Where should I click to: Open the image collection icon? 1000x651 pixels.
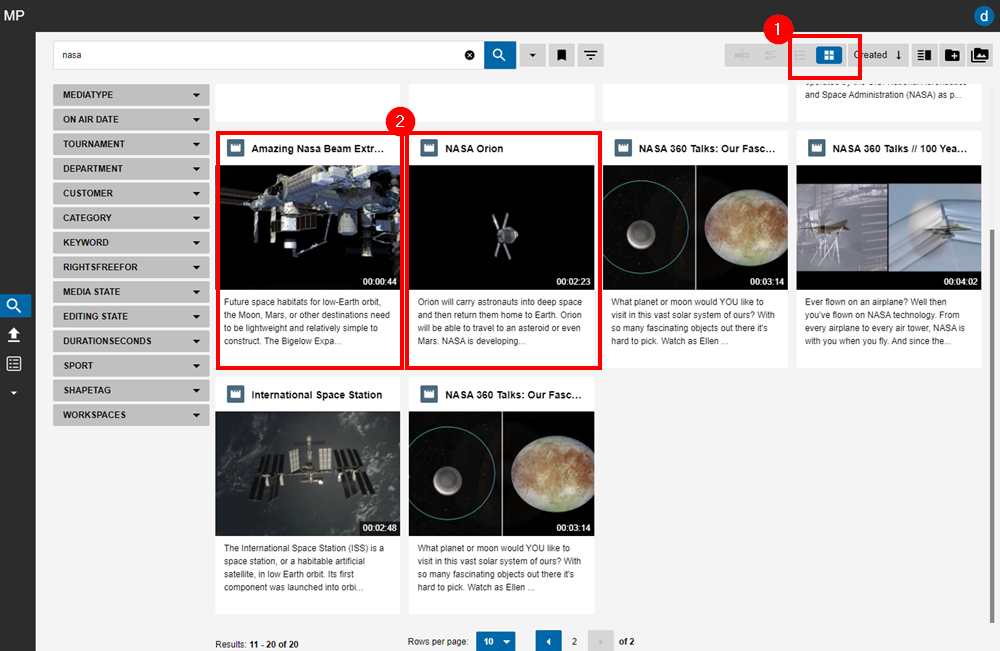click(x=980, y=55)
